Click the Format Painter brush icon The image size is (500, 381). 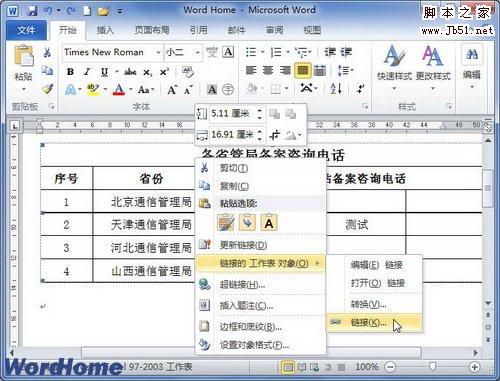point(47,89)
